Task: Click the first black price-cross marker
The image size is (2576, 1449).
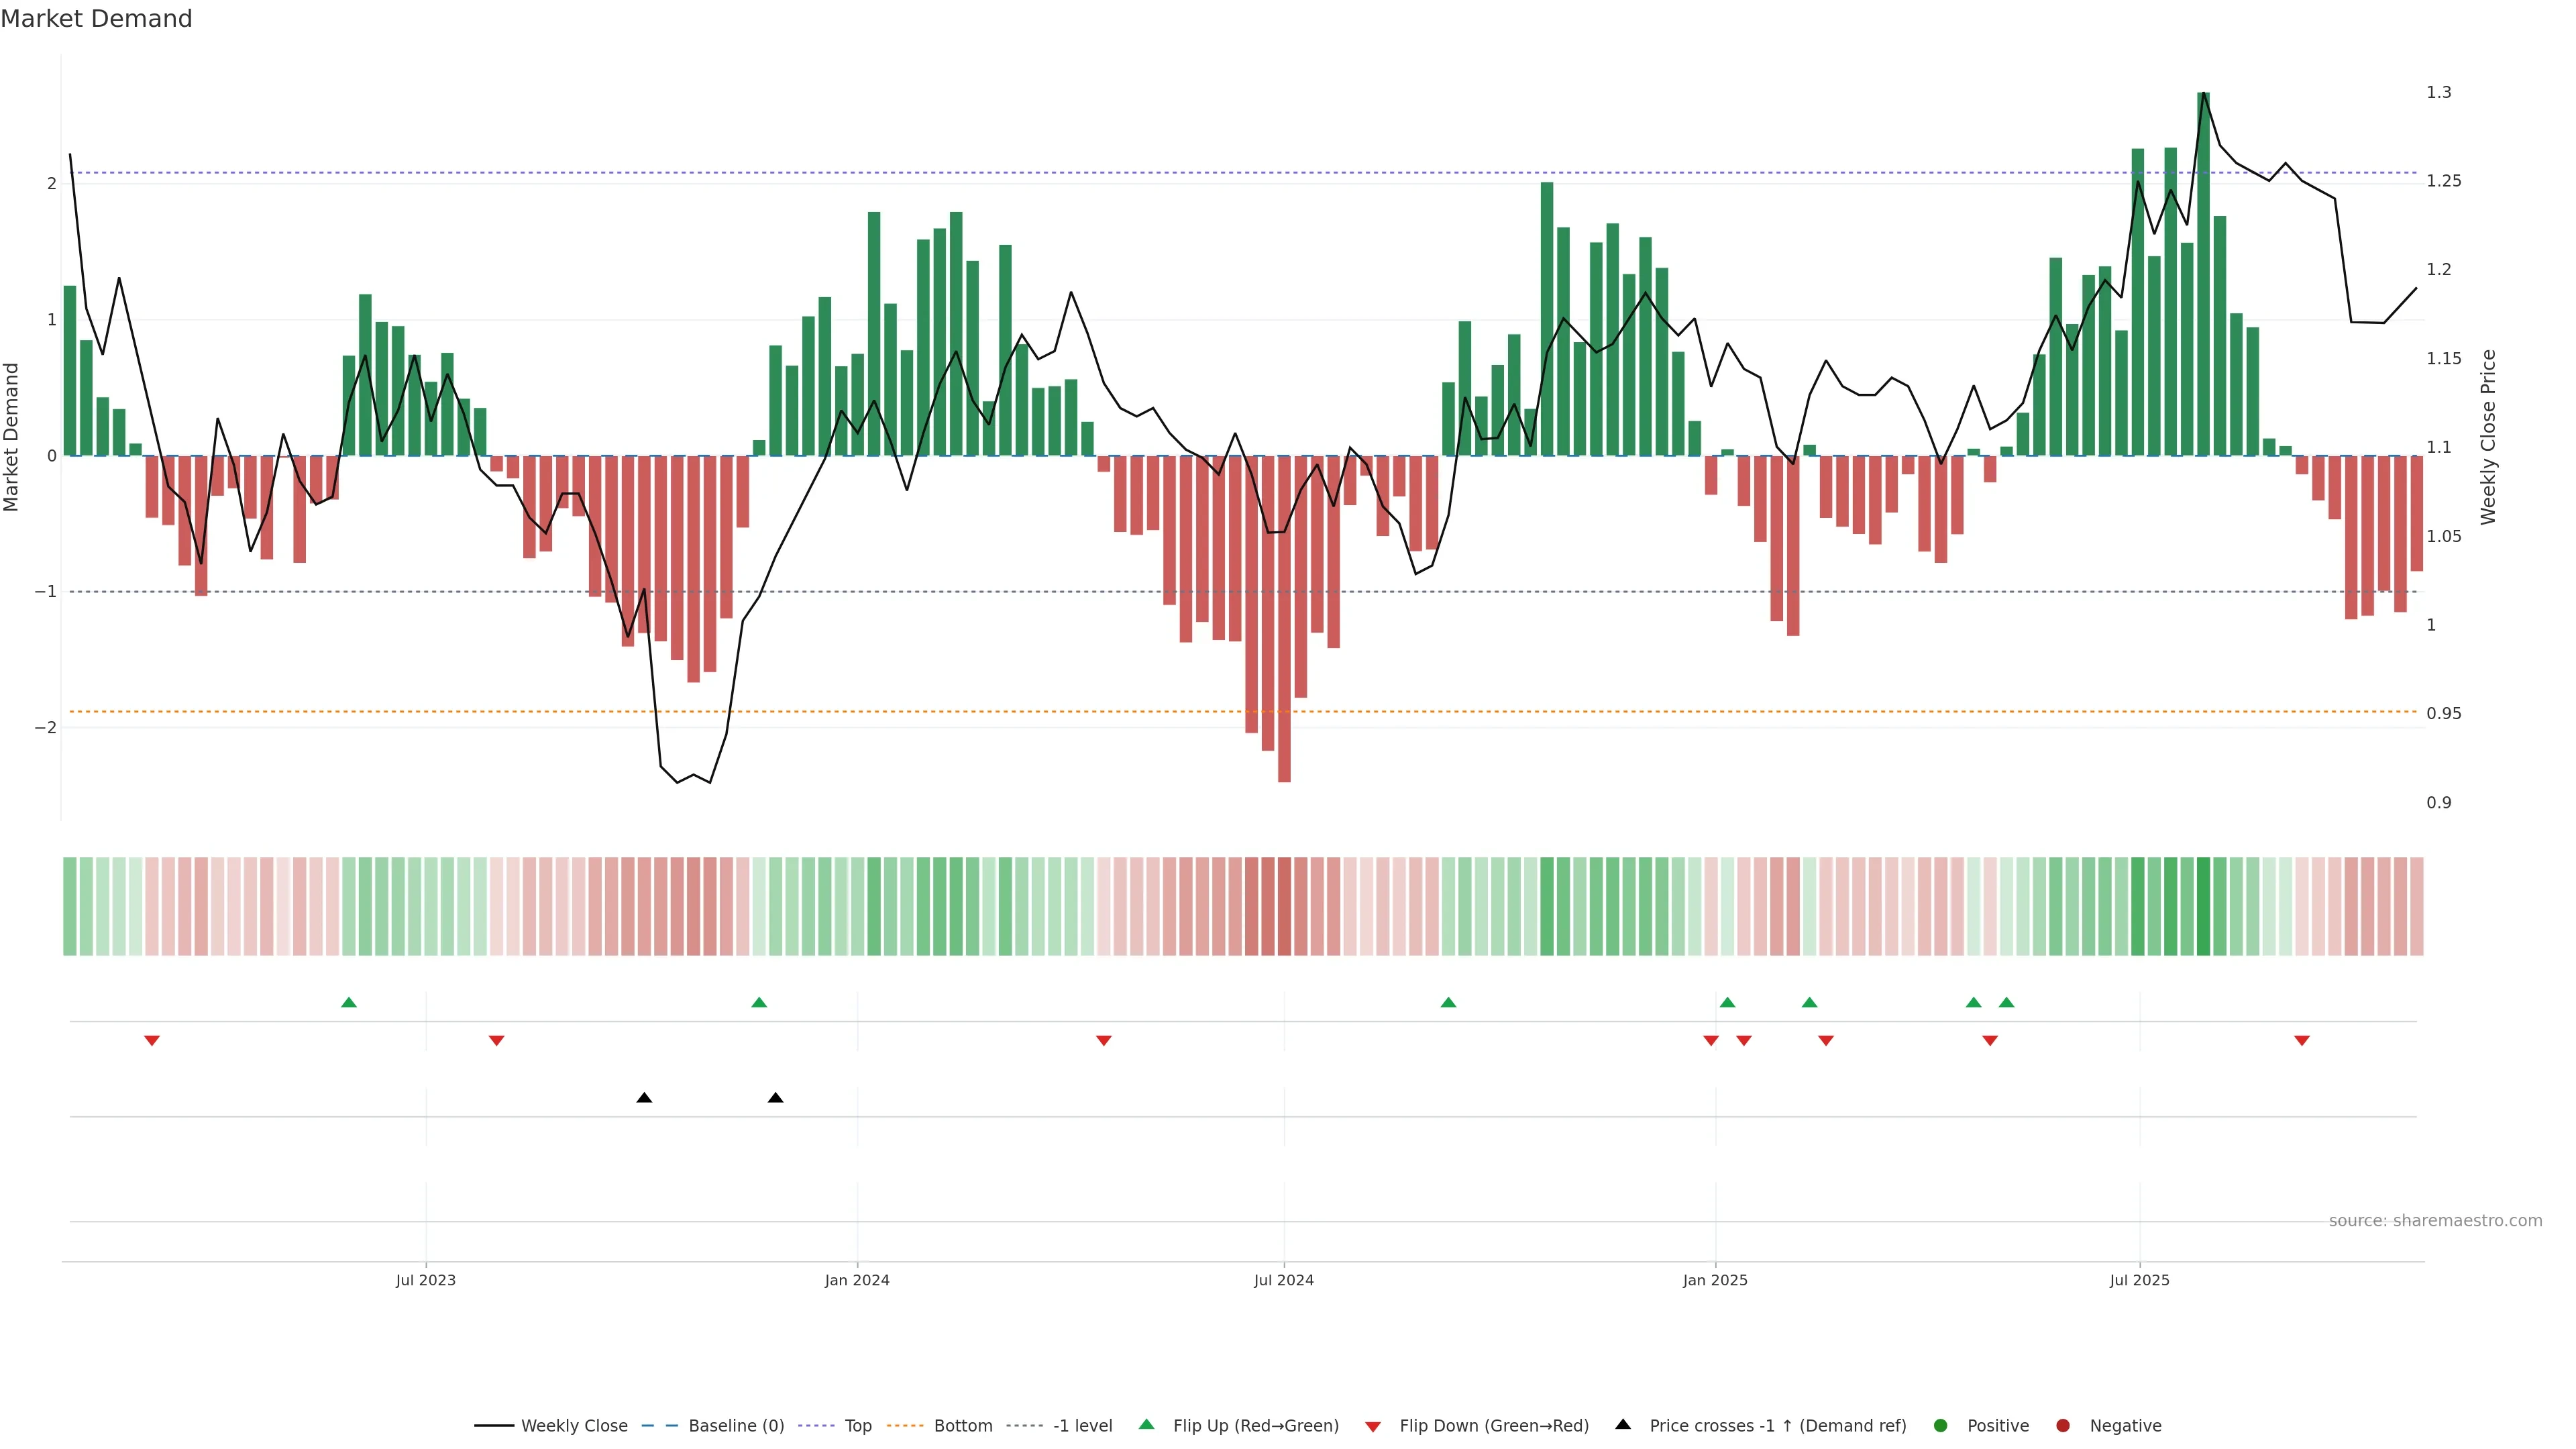Action: pos(644,1098)
